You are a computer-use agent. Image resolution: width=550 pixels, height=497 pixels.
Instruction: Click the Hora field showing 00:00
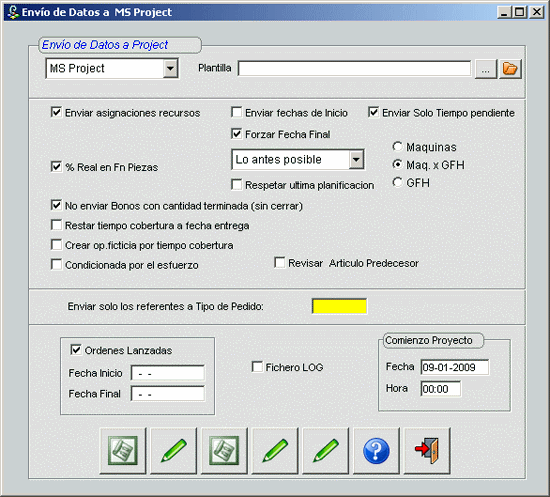[x=441, y=389]
